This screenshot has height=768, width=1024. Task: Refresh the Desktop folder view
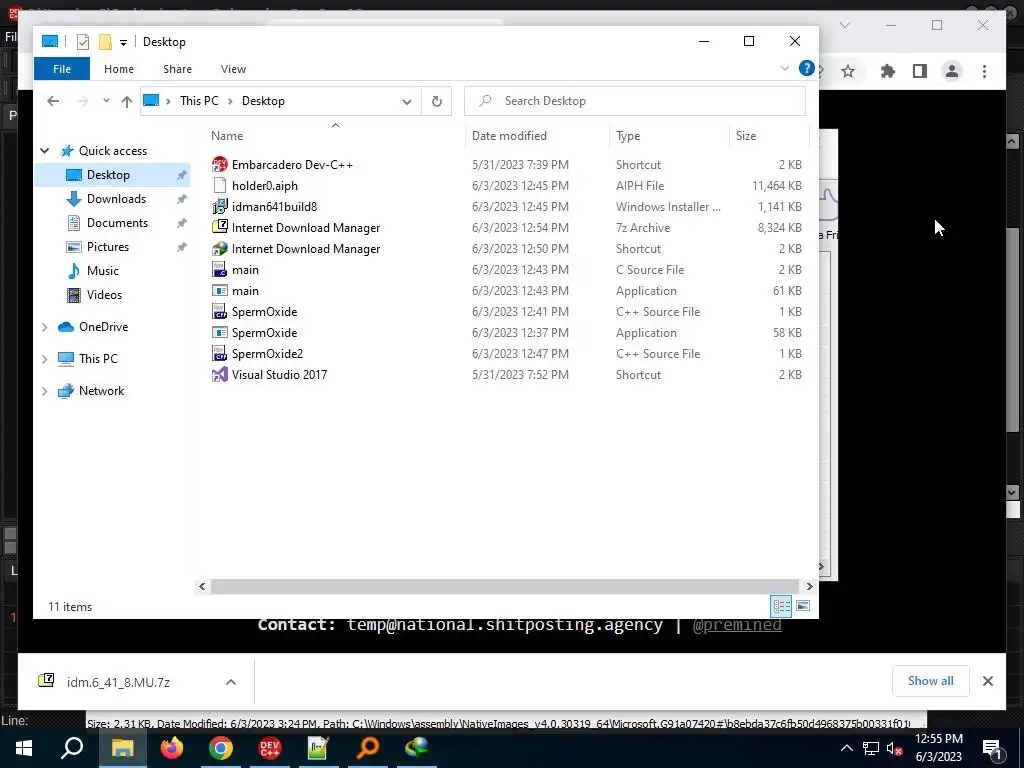437,101
